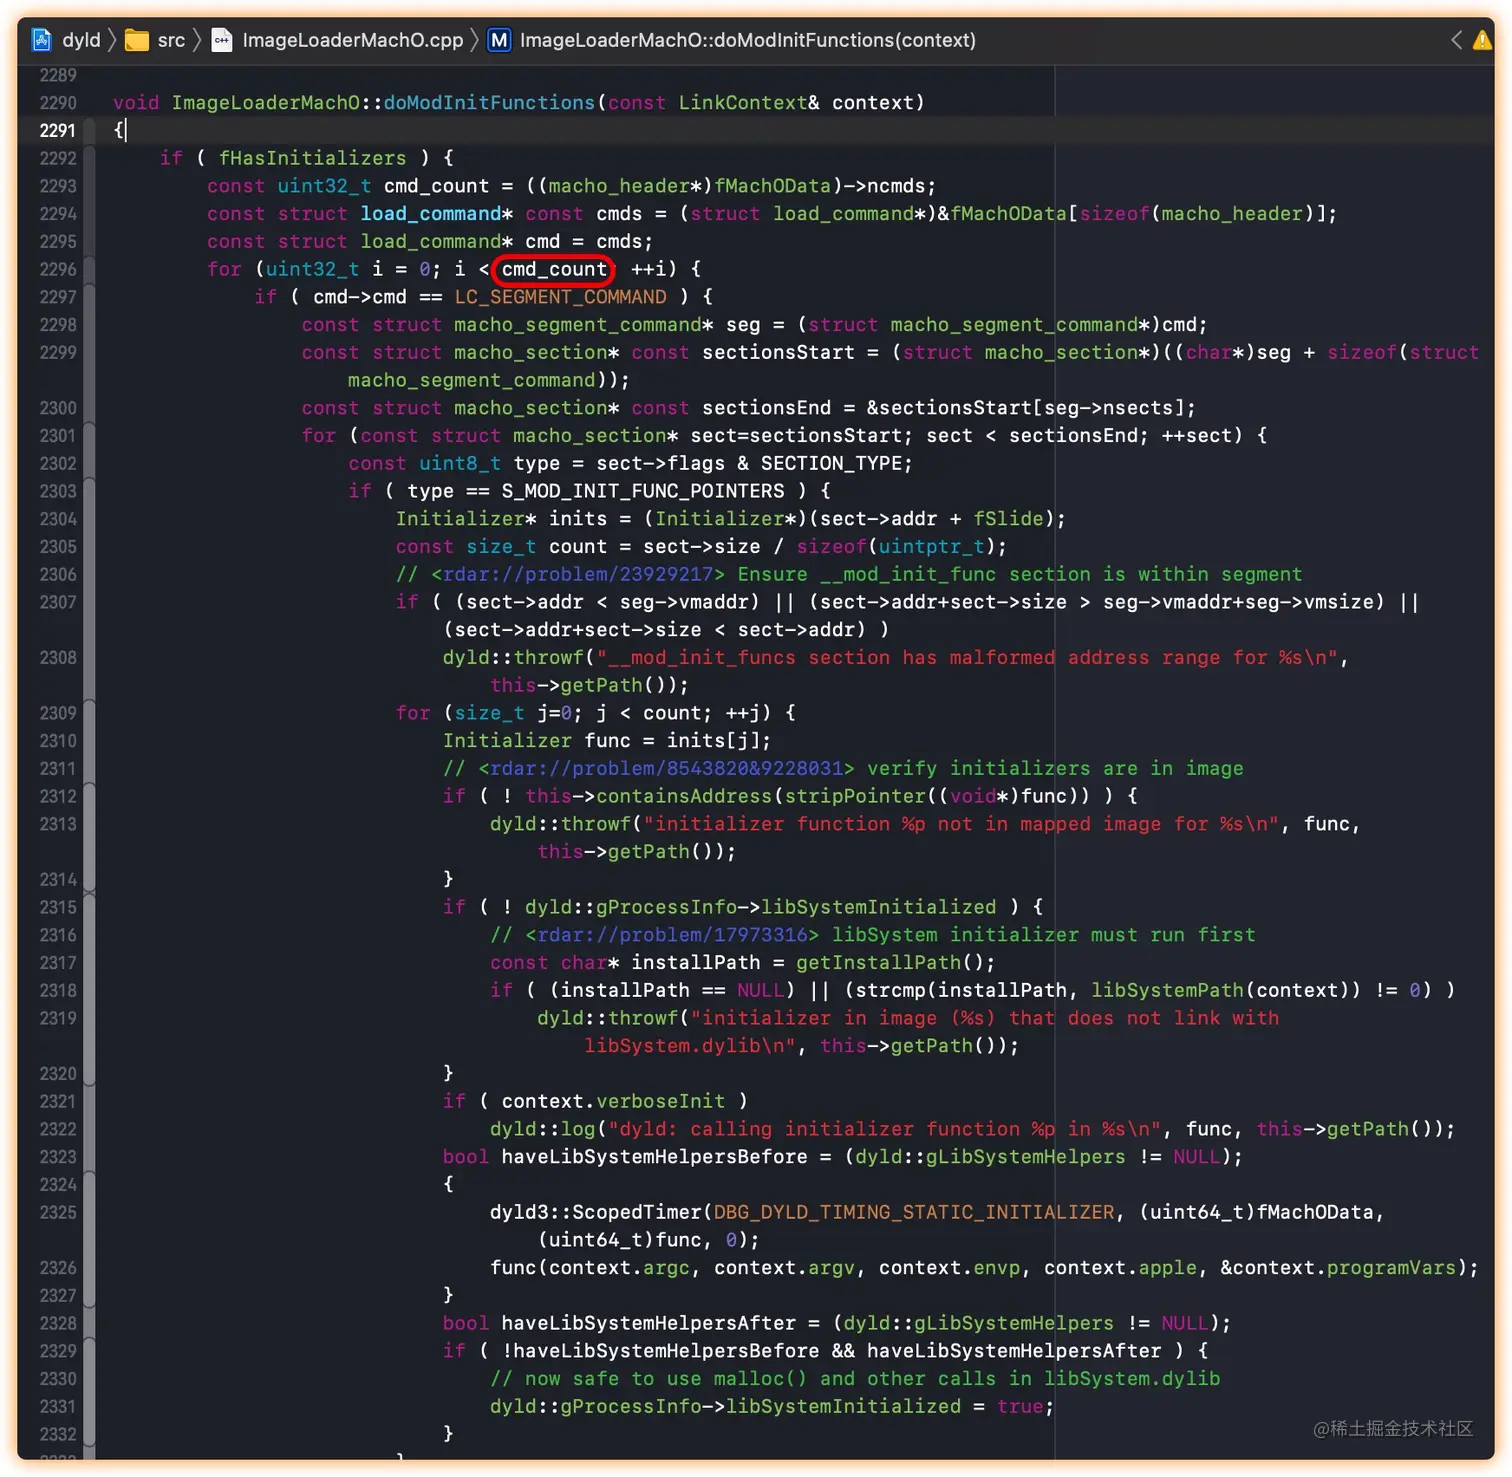Click context.programVars on line 2326
Viewport: 1512px width, 1477px height.
[x=1344, y=1267]
